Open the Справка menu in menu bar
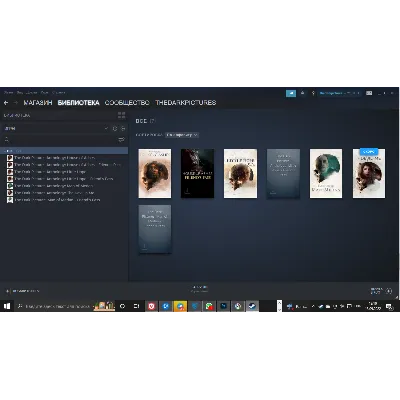400x400 pixels. point(59,92)
